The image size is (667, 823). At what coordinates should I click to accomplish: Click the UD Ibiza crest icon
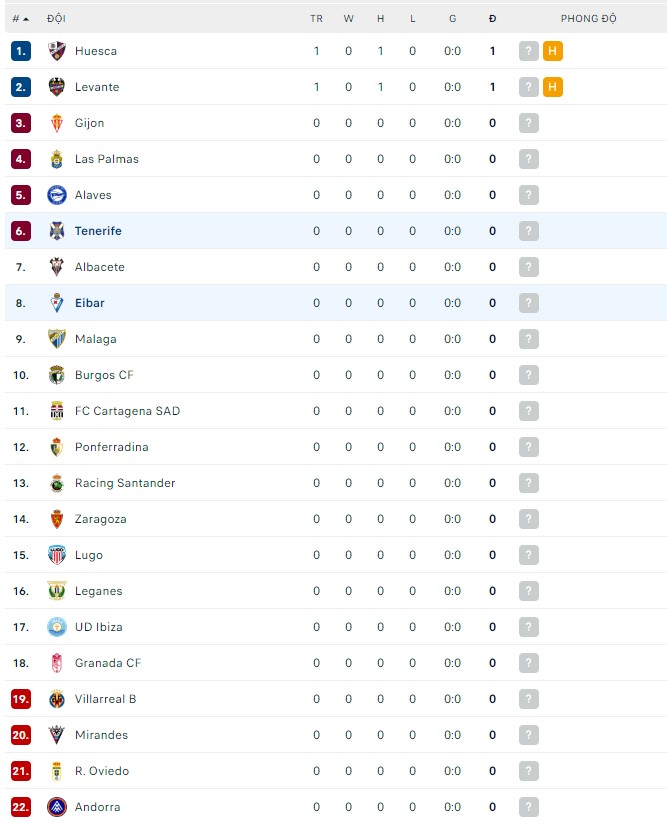click(x=57, y=627)
